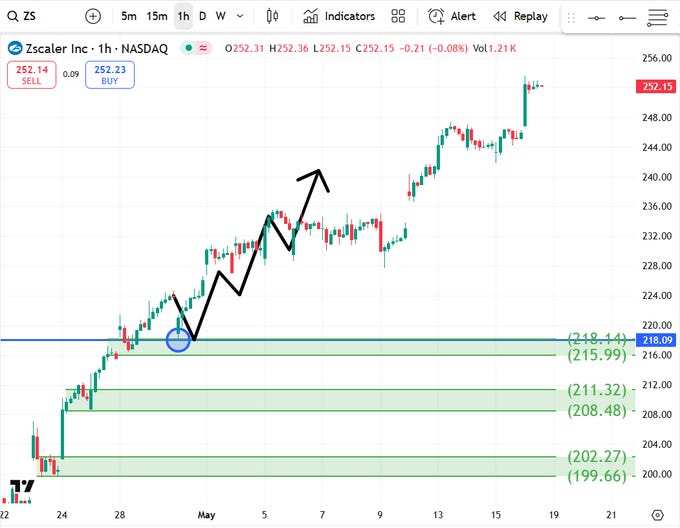
Task: Select the 1h timeframe
Action: [x=183, y=16]
